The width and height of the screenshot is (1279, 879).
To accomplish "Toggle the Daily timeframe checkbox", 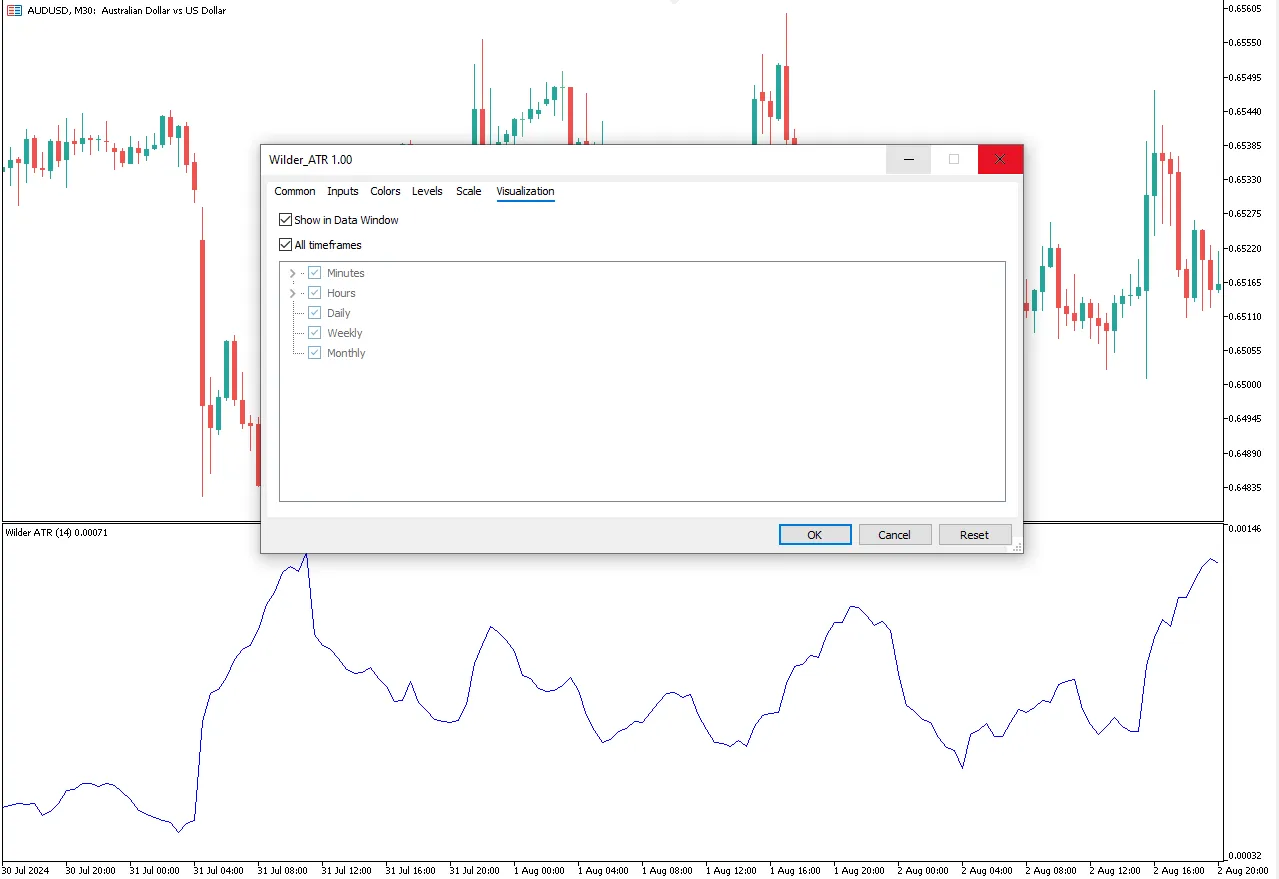I will (315, 313).
